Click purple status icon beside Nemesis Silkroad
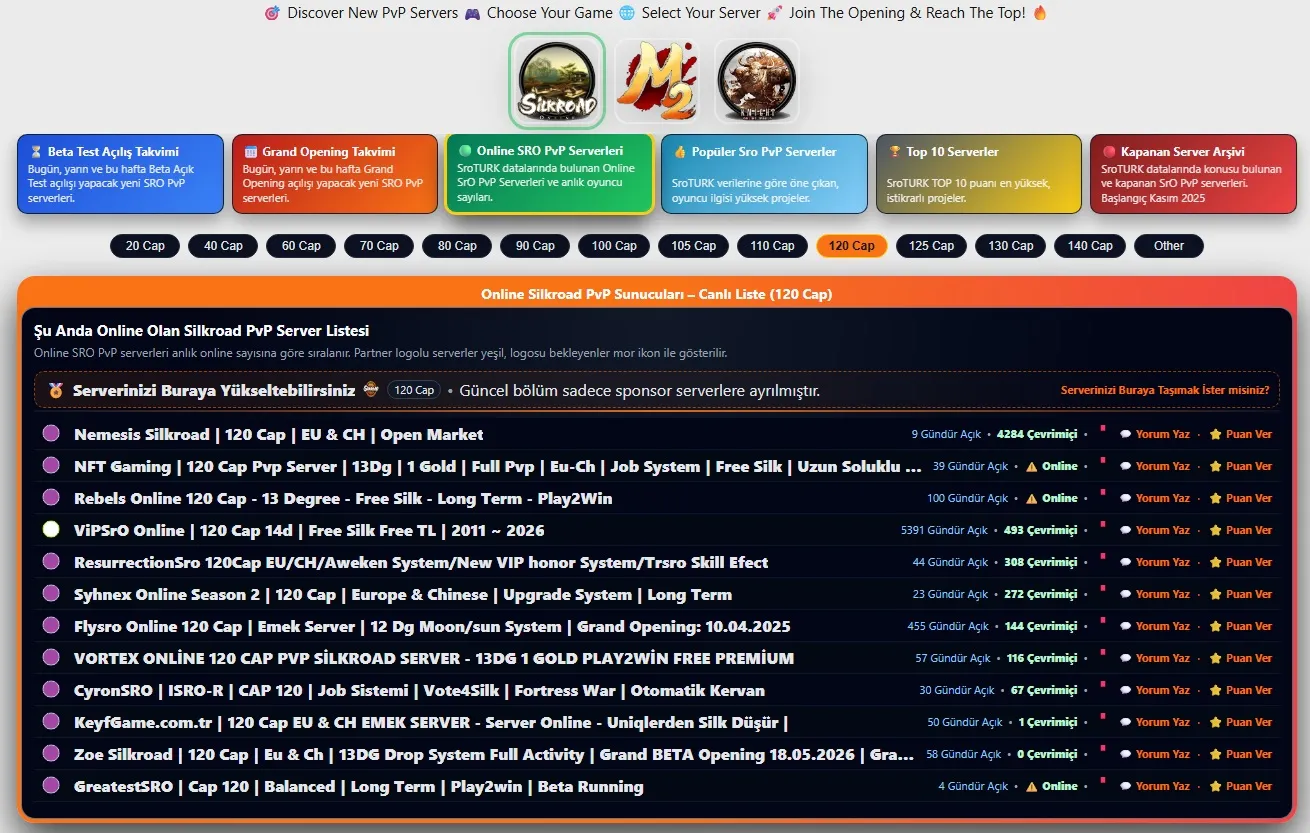The image size is (1310, 833). tap(51, 434)
